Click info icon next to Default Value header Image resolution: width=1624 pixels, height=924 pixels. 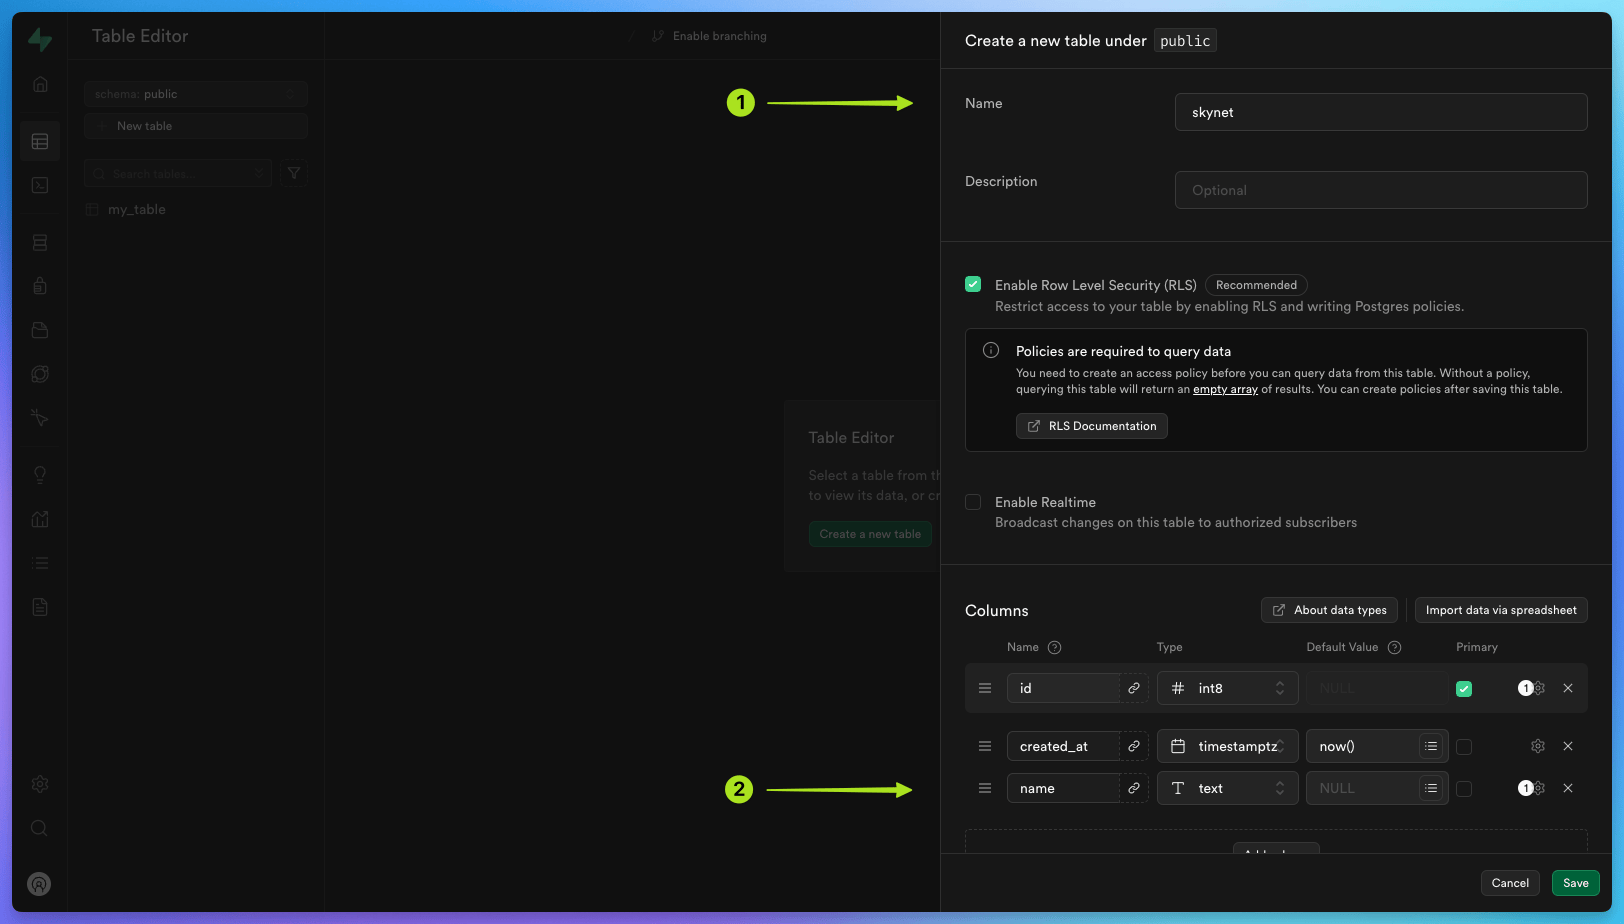(x=1394, y=647)
